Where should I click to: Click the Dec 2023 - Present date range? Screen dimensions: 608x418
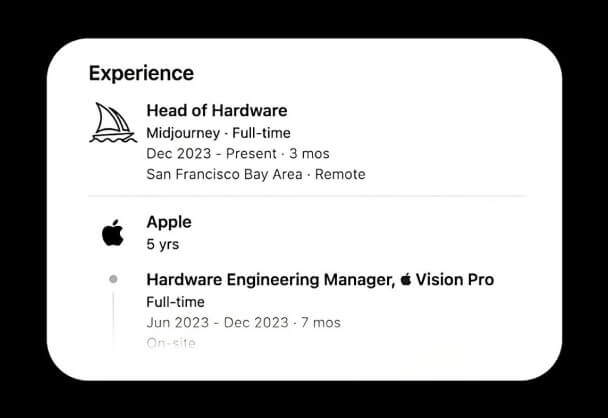pyautogui.click(x=210, y=153)
